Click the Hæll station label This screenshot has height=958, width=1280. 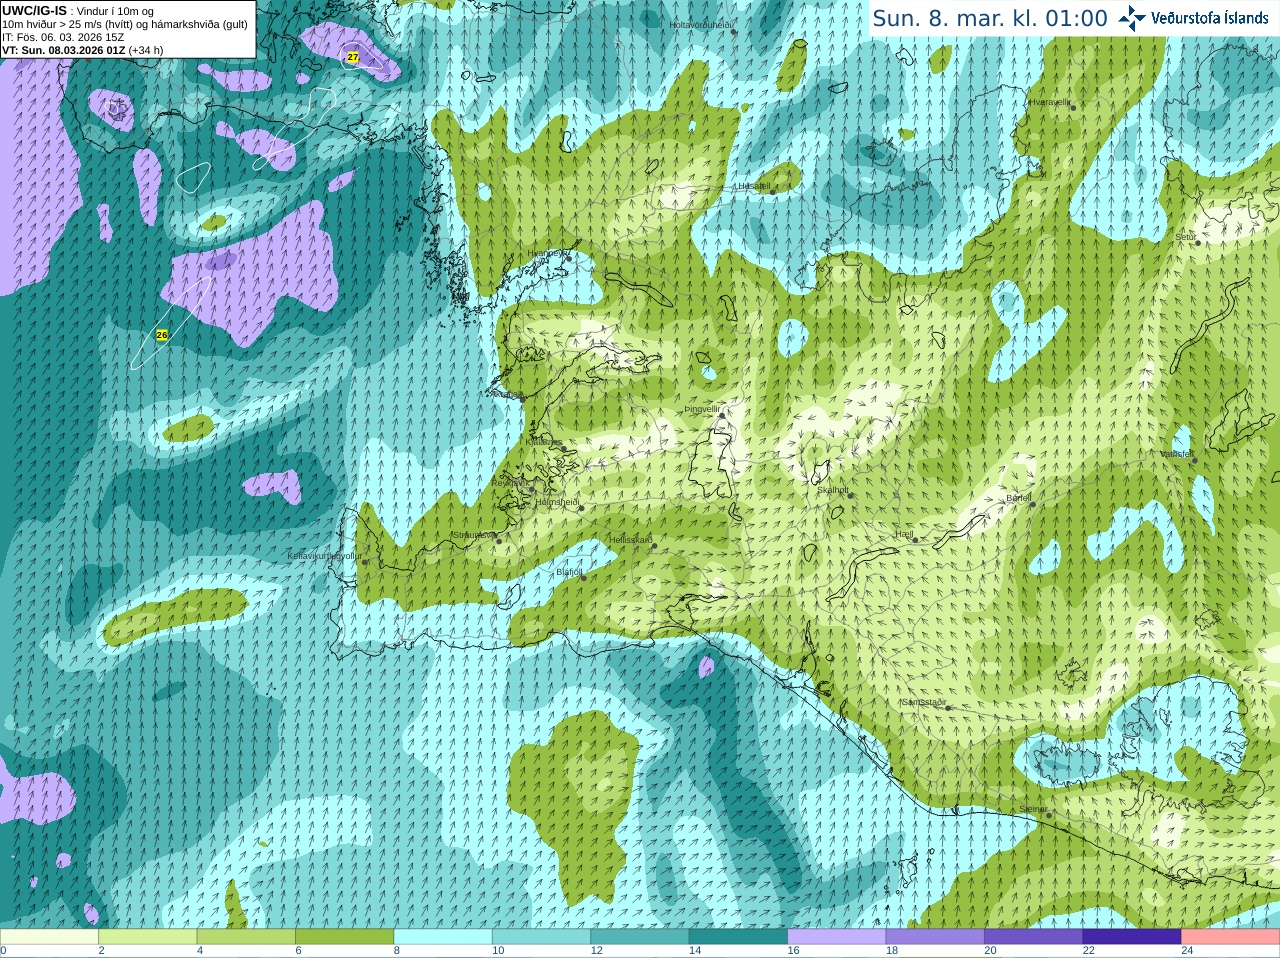(904, 535)
